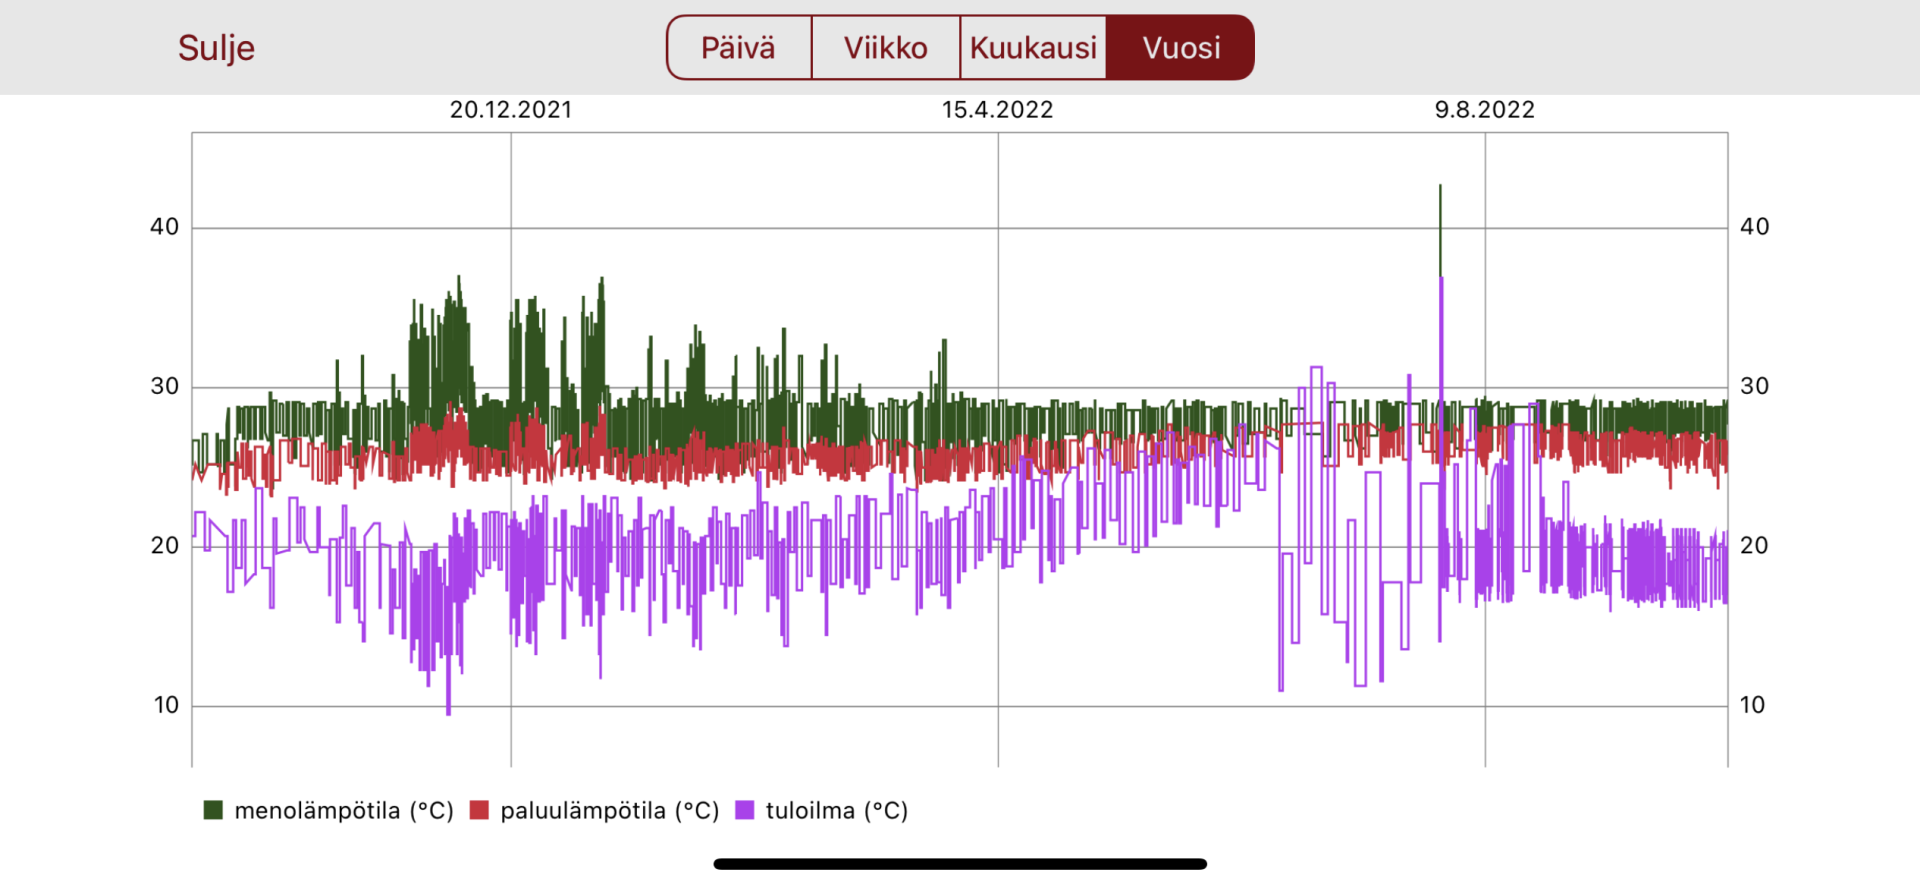The image size is (1920, 888).
Task: Click the right axis 10 label
Action: tap(1752, 705)
